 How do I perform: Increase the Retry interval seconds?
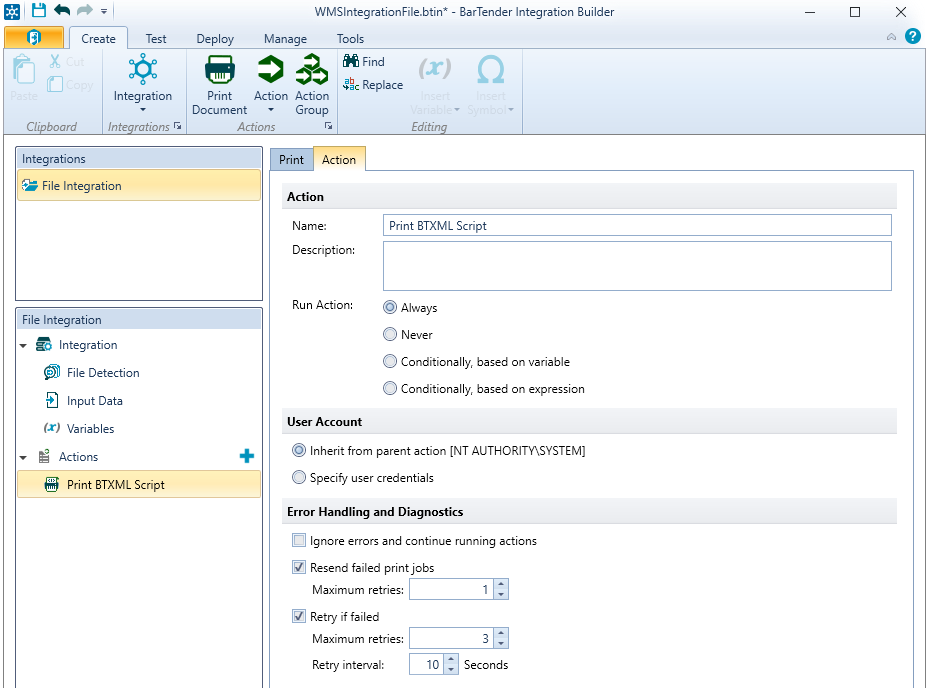451,660
